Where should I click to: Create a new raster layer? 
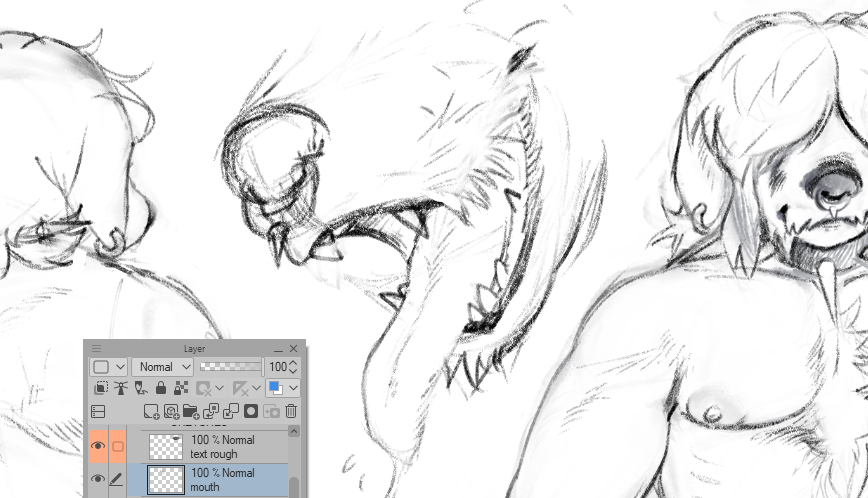click(151, 411)
